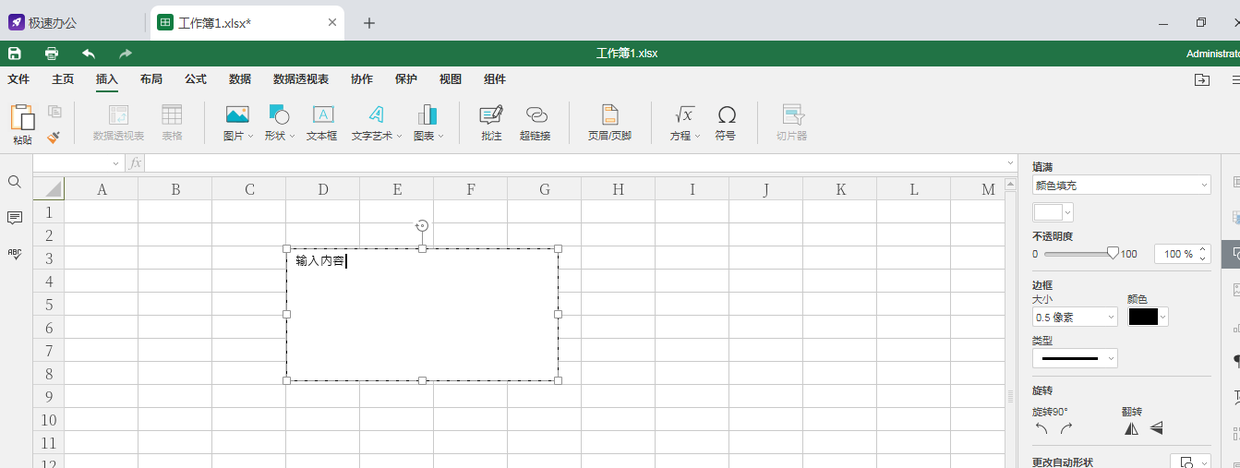
Task: Switch to the 保护 tab
Action: tap(406, 79)
